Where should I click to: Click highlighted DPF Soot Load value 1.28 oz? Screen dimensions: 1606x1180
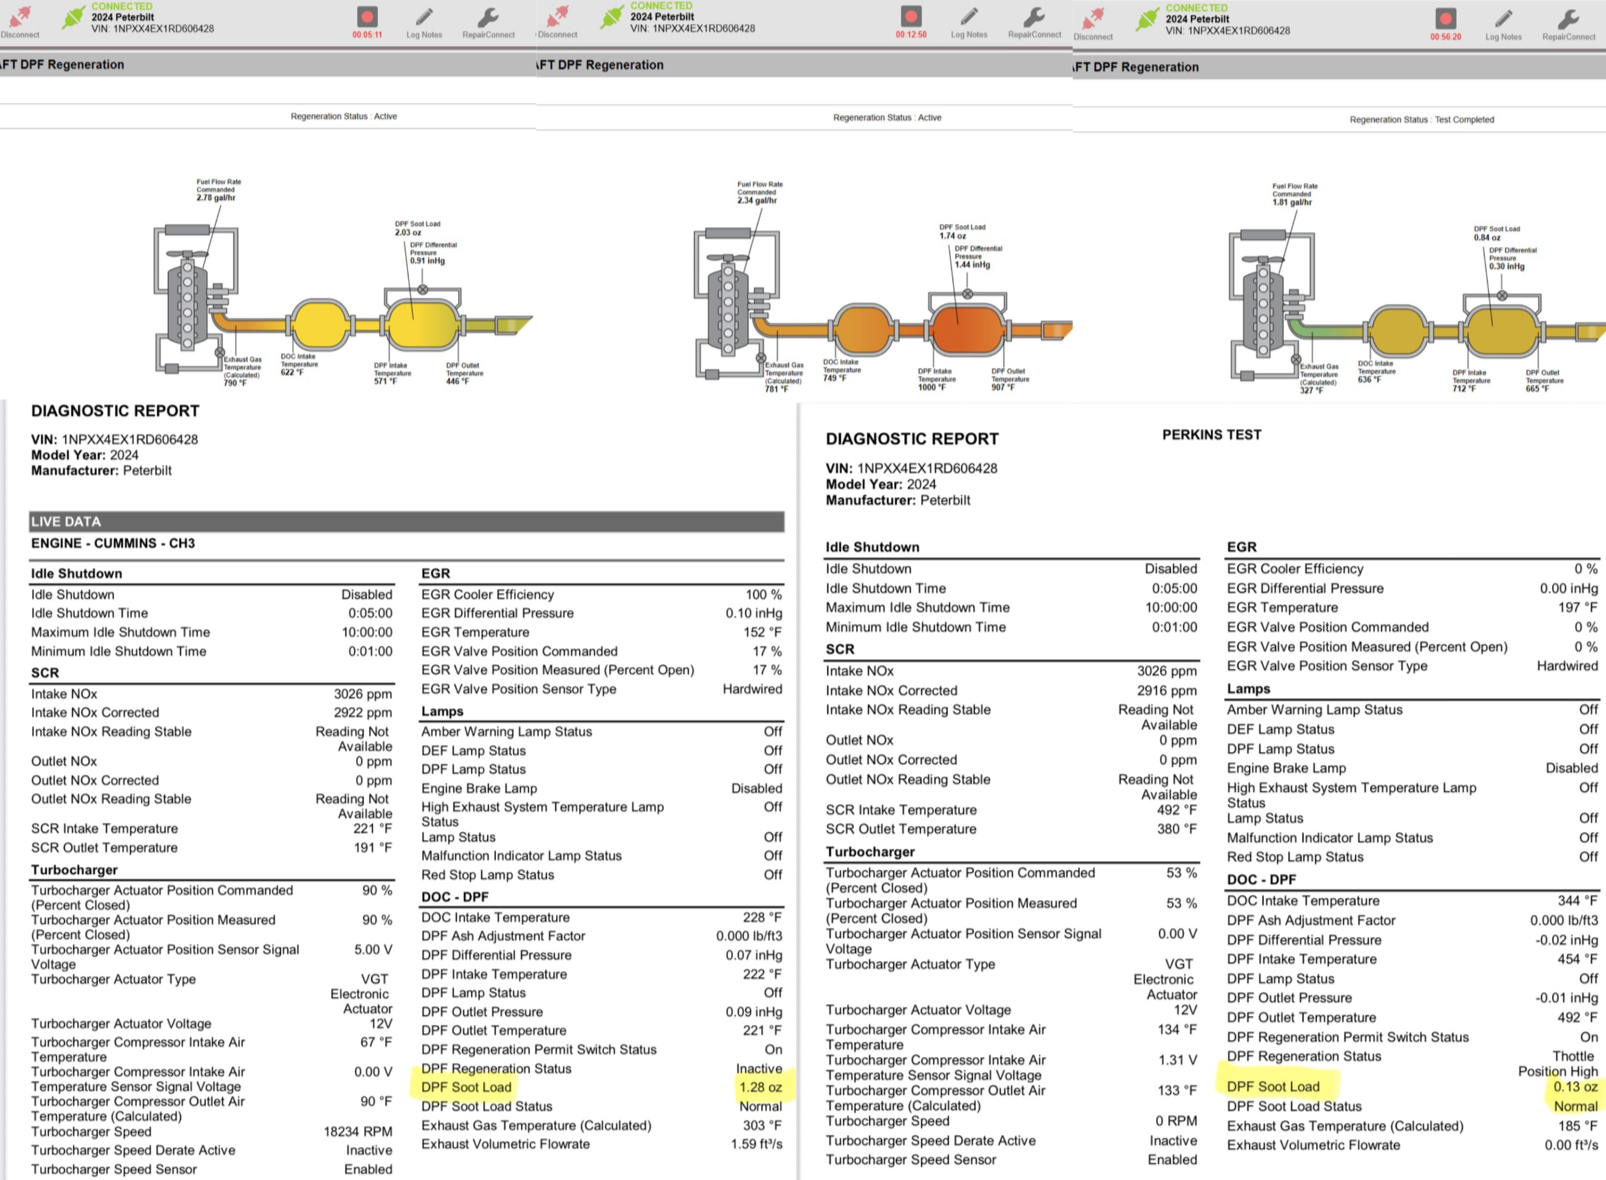[x=760, y=1087]
